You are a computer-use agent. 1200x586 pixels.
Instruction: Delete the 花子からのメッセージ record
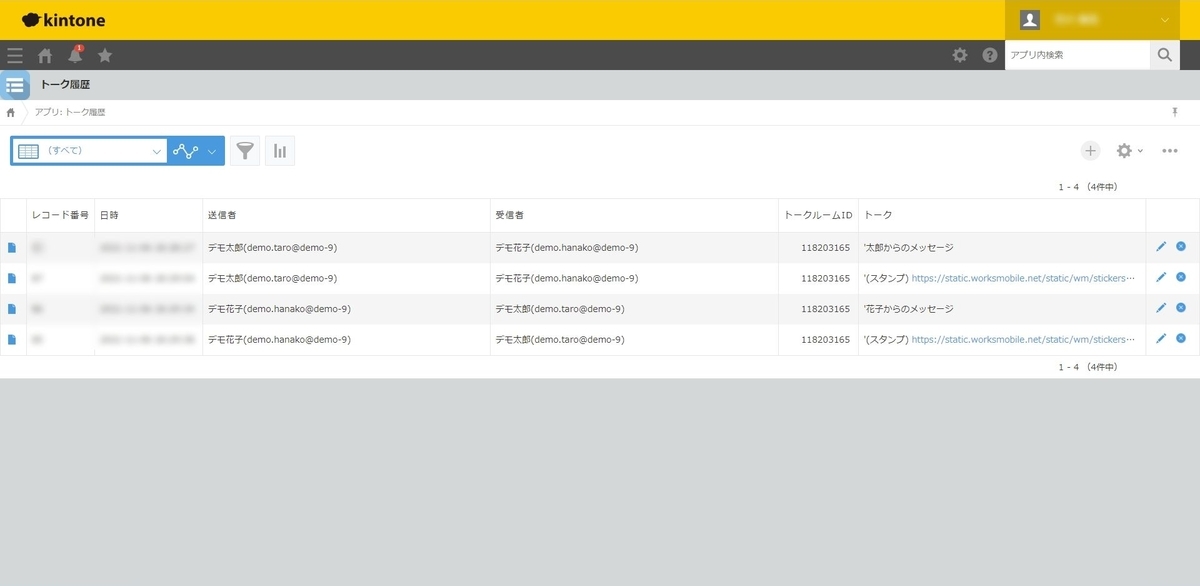coord(1181,308)
